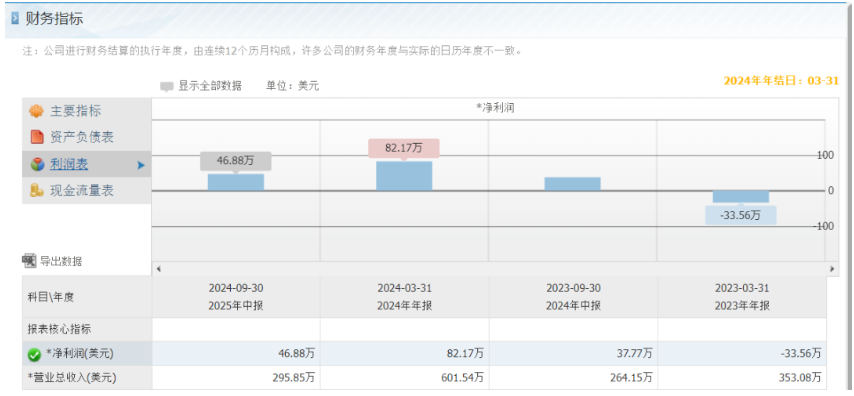The width and height of the screenshot is (854, 396).
Task: Click the 2024-09-30 2025年中报 column header
Action: coord(236,297)
